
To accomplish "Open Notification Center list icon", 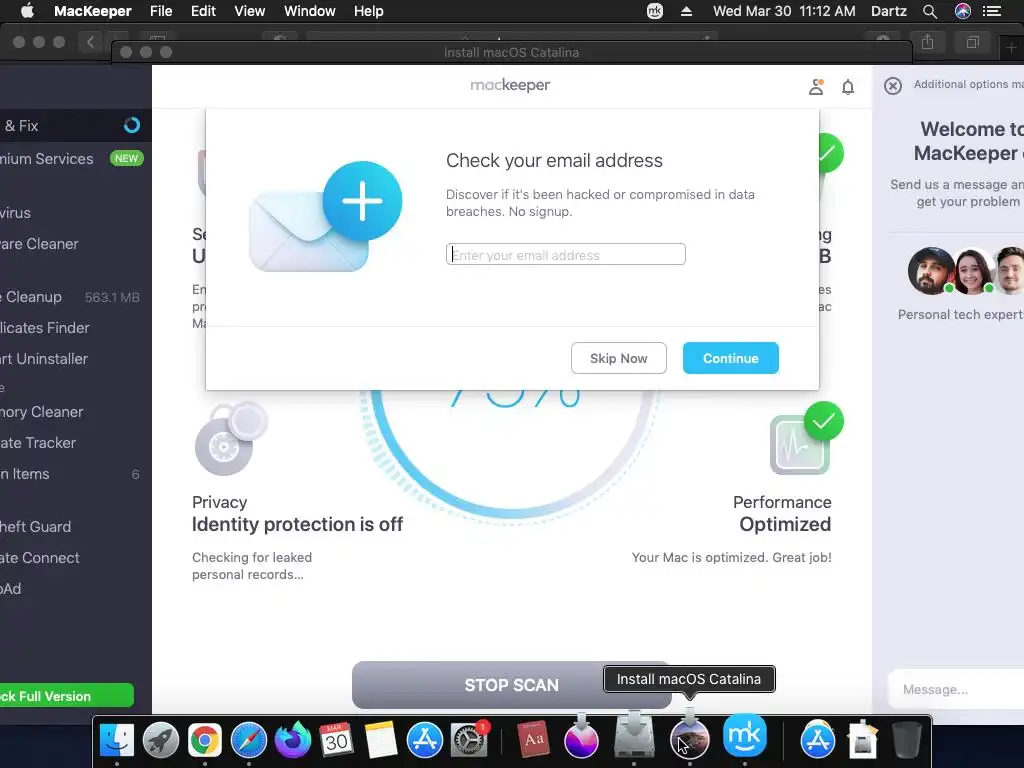I will tap(992, 11).
